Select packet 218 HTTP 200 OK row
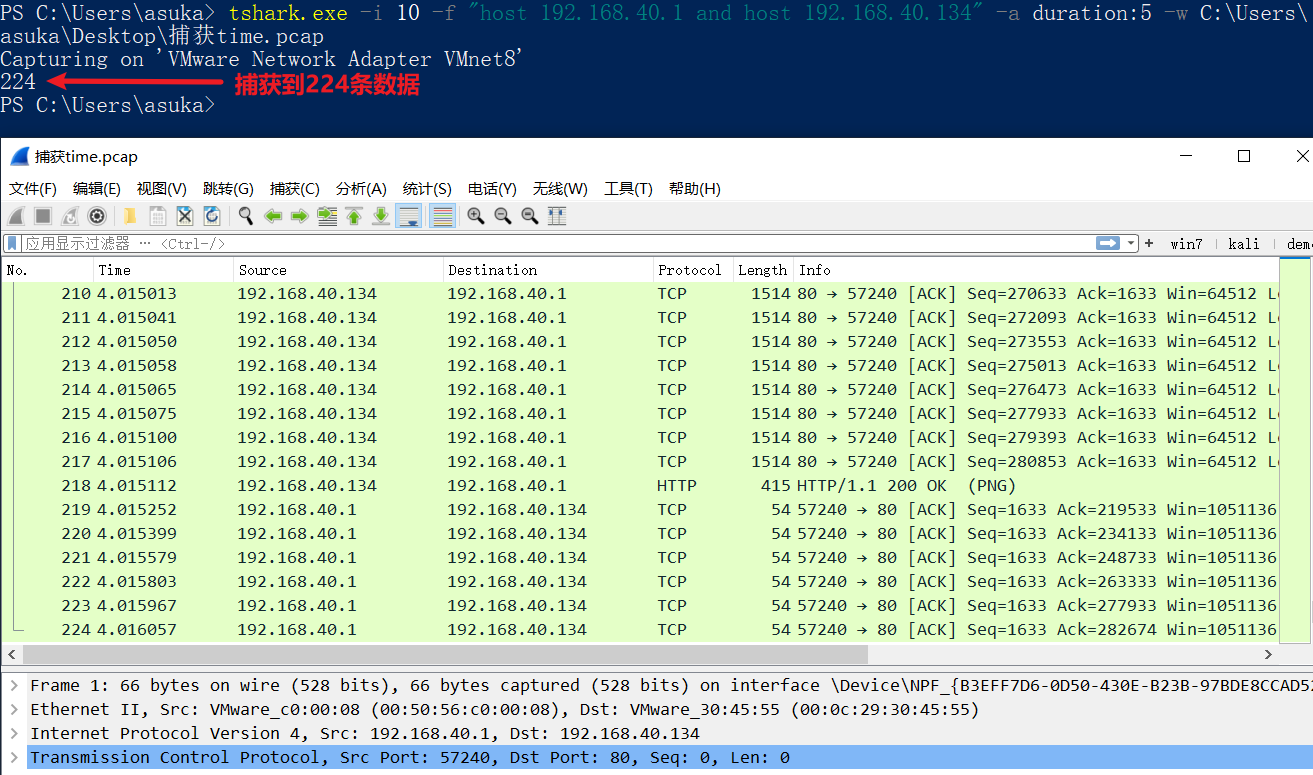 pos(640,486)
